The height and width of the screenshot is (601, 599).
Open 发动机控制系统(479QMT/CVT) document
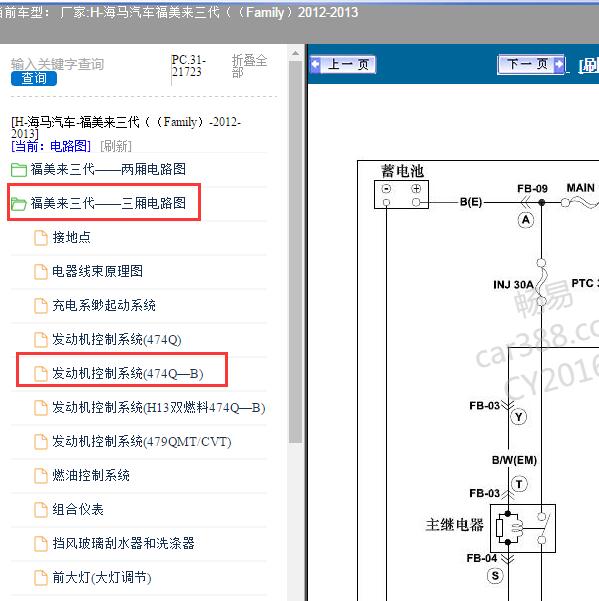click(x=142, y=442)
